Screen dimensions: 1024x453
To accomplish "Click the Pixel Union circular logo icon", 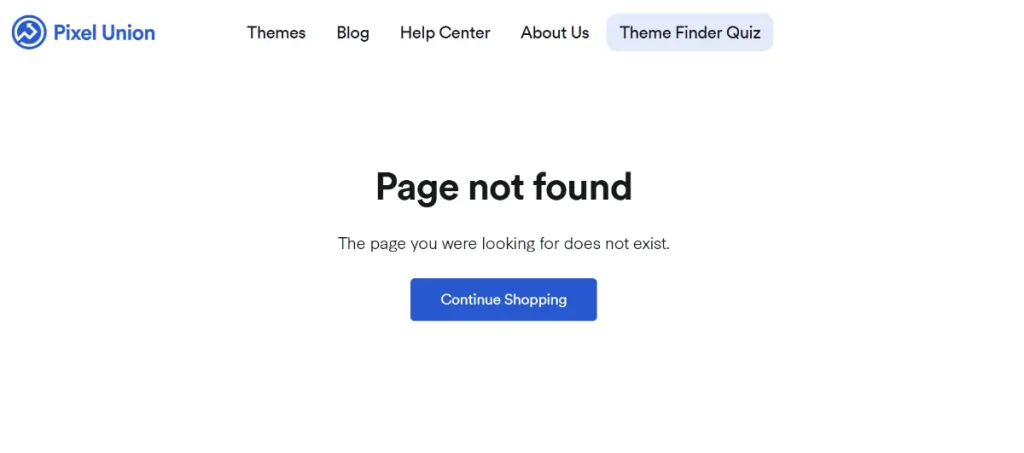I will pyautogui.click(x=29, y=33).
